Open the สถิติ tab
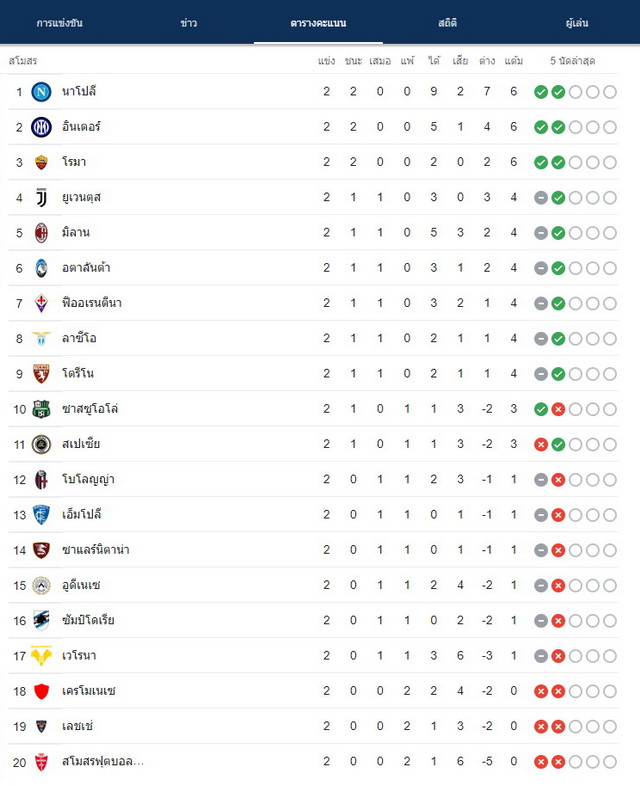The height and width of the screenshot is (786, 640). [x=448, y=23]
